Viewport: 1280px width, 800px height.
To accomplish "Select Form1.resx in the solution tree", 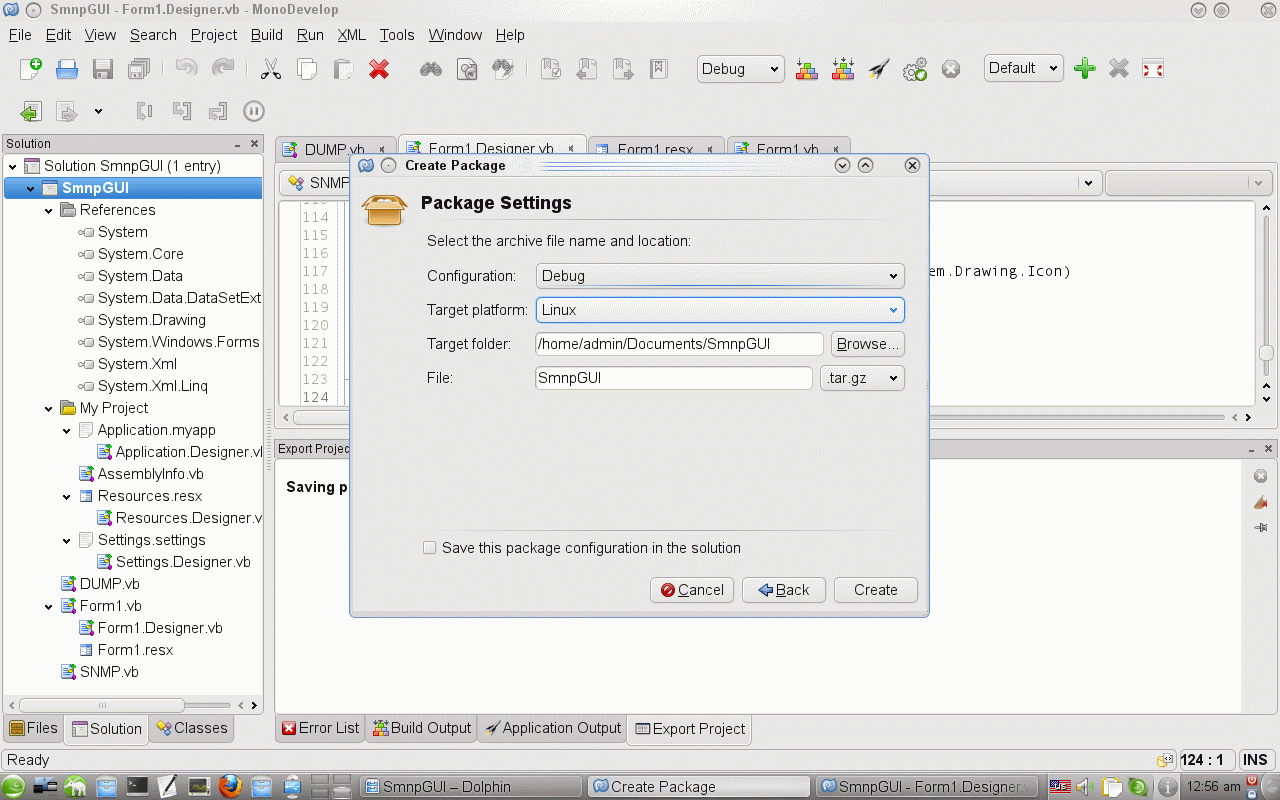I will tap(135, 650).
